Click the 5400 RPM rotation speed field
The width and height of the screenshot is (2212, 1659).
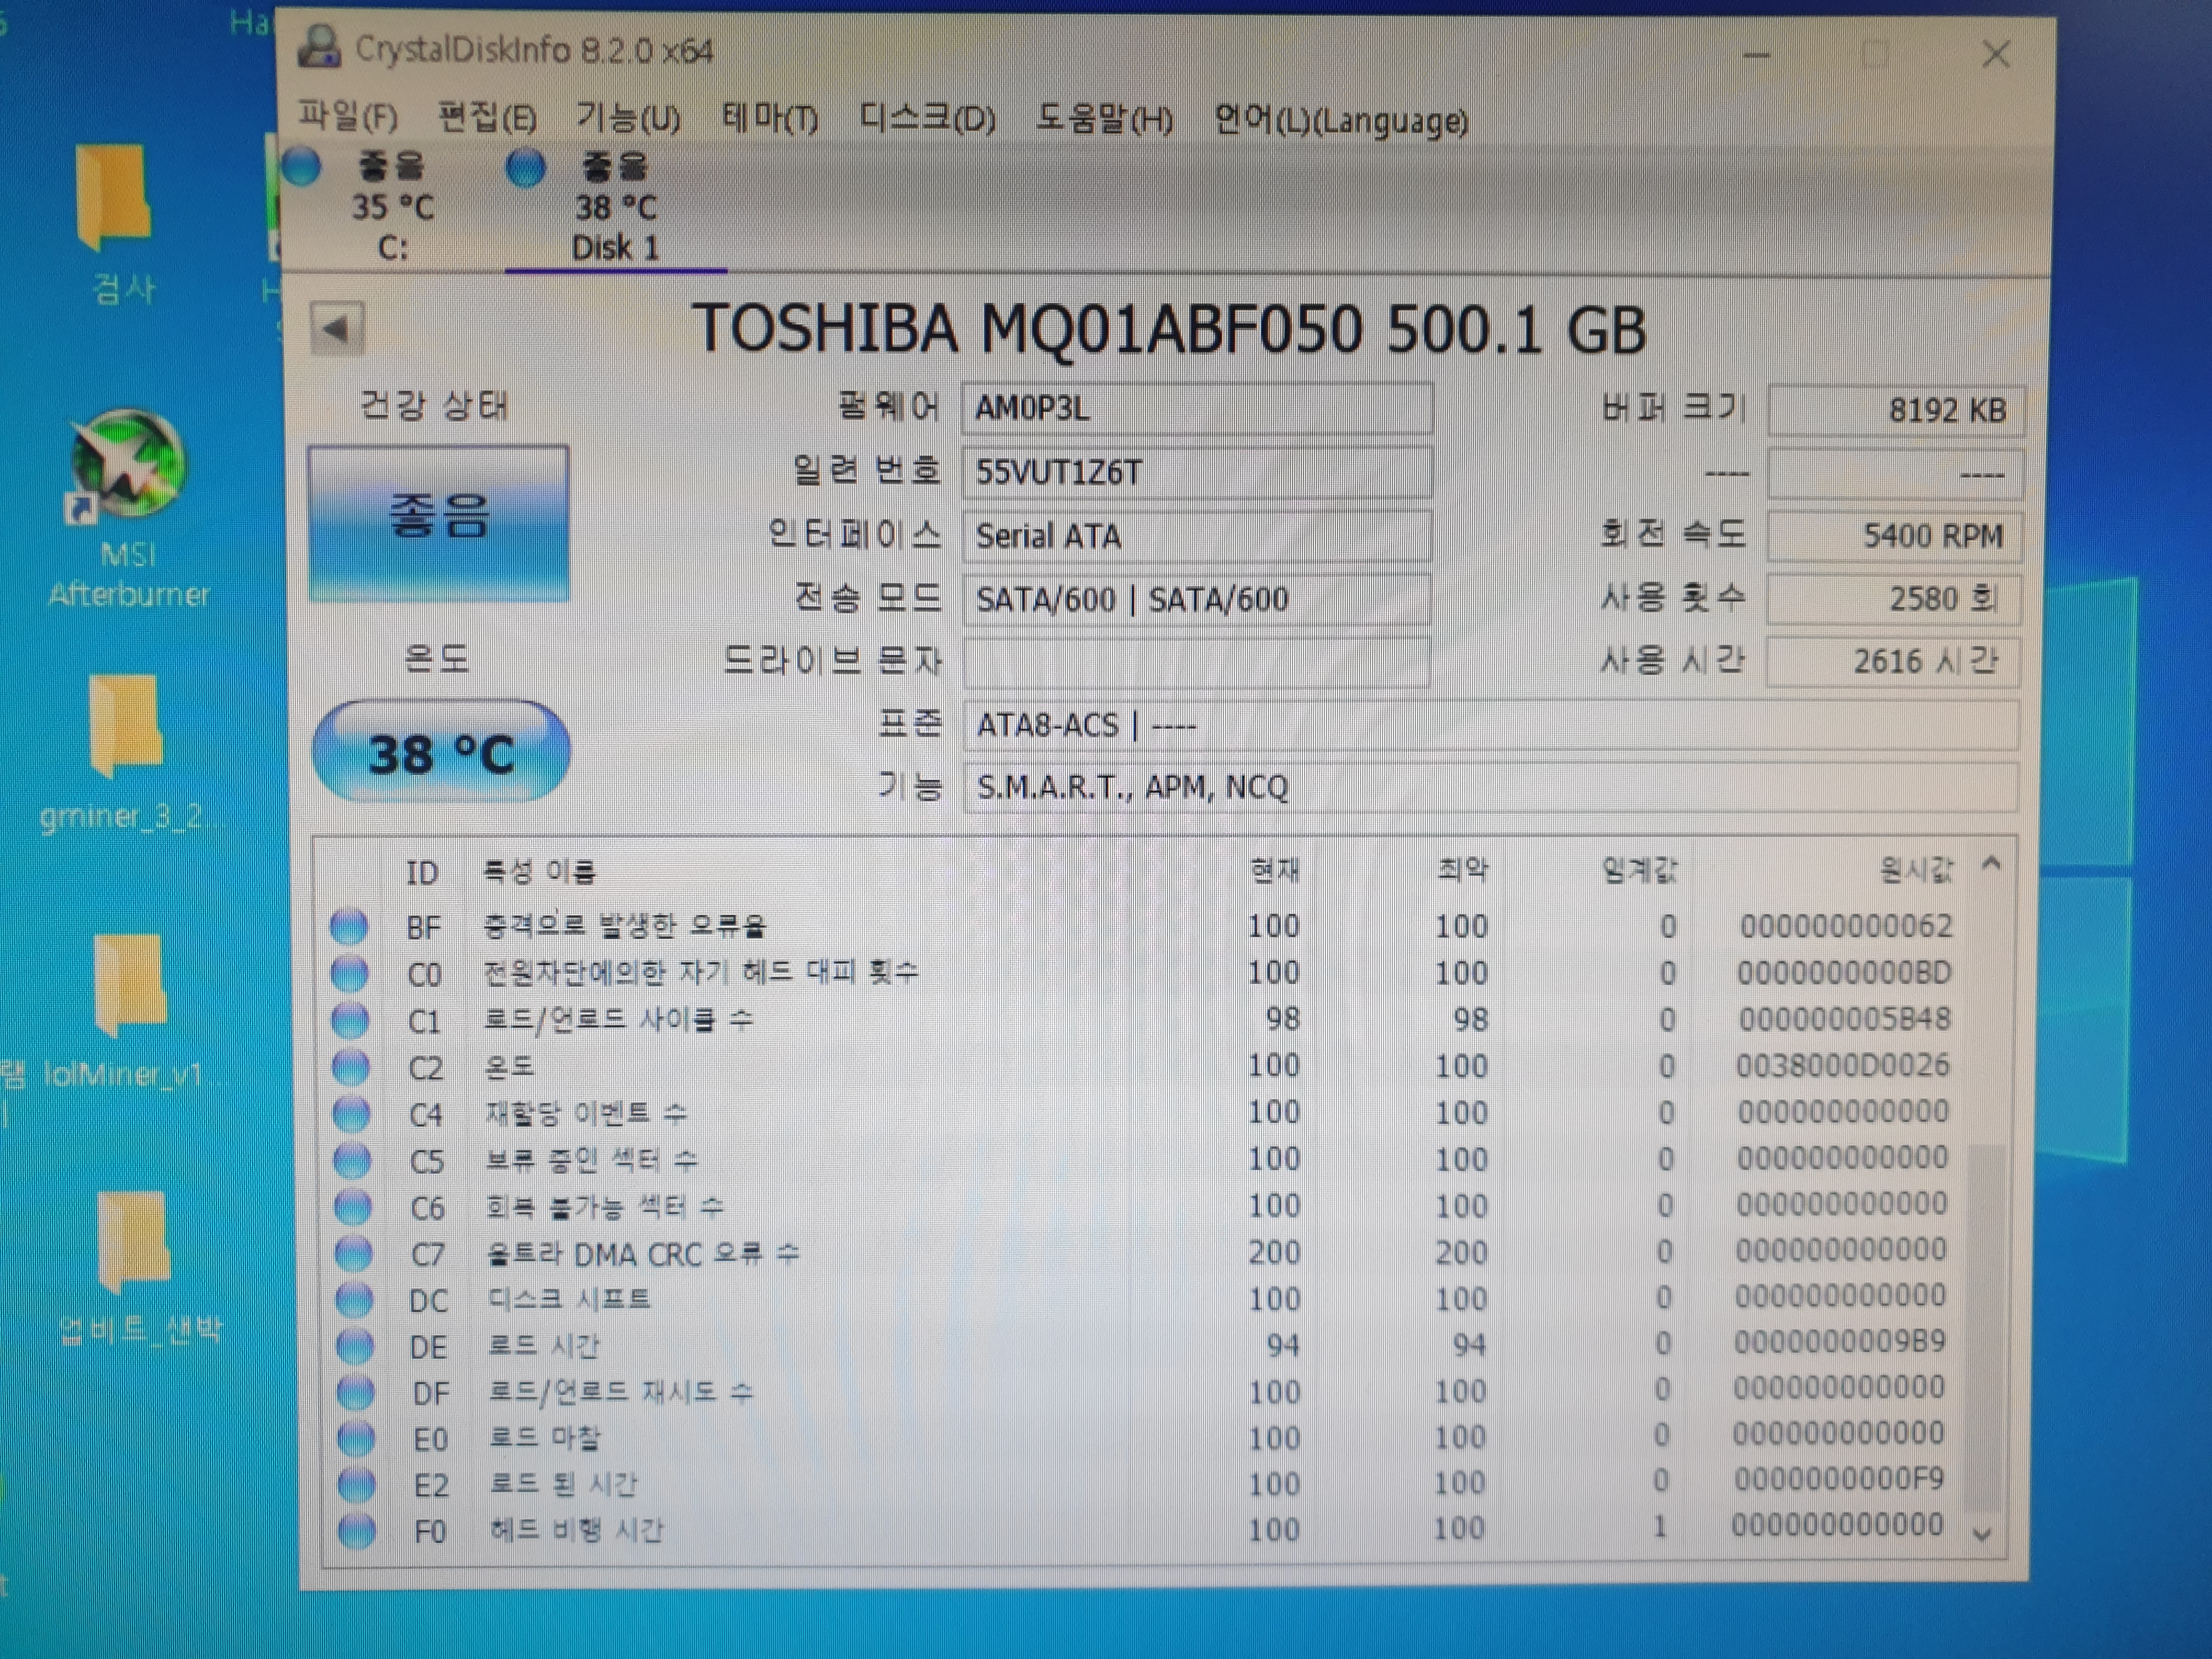(x=1895, y=536)
